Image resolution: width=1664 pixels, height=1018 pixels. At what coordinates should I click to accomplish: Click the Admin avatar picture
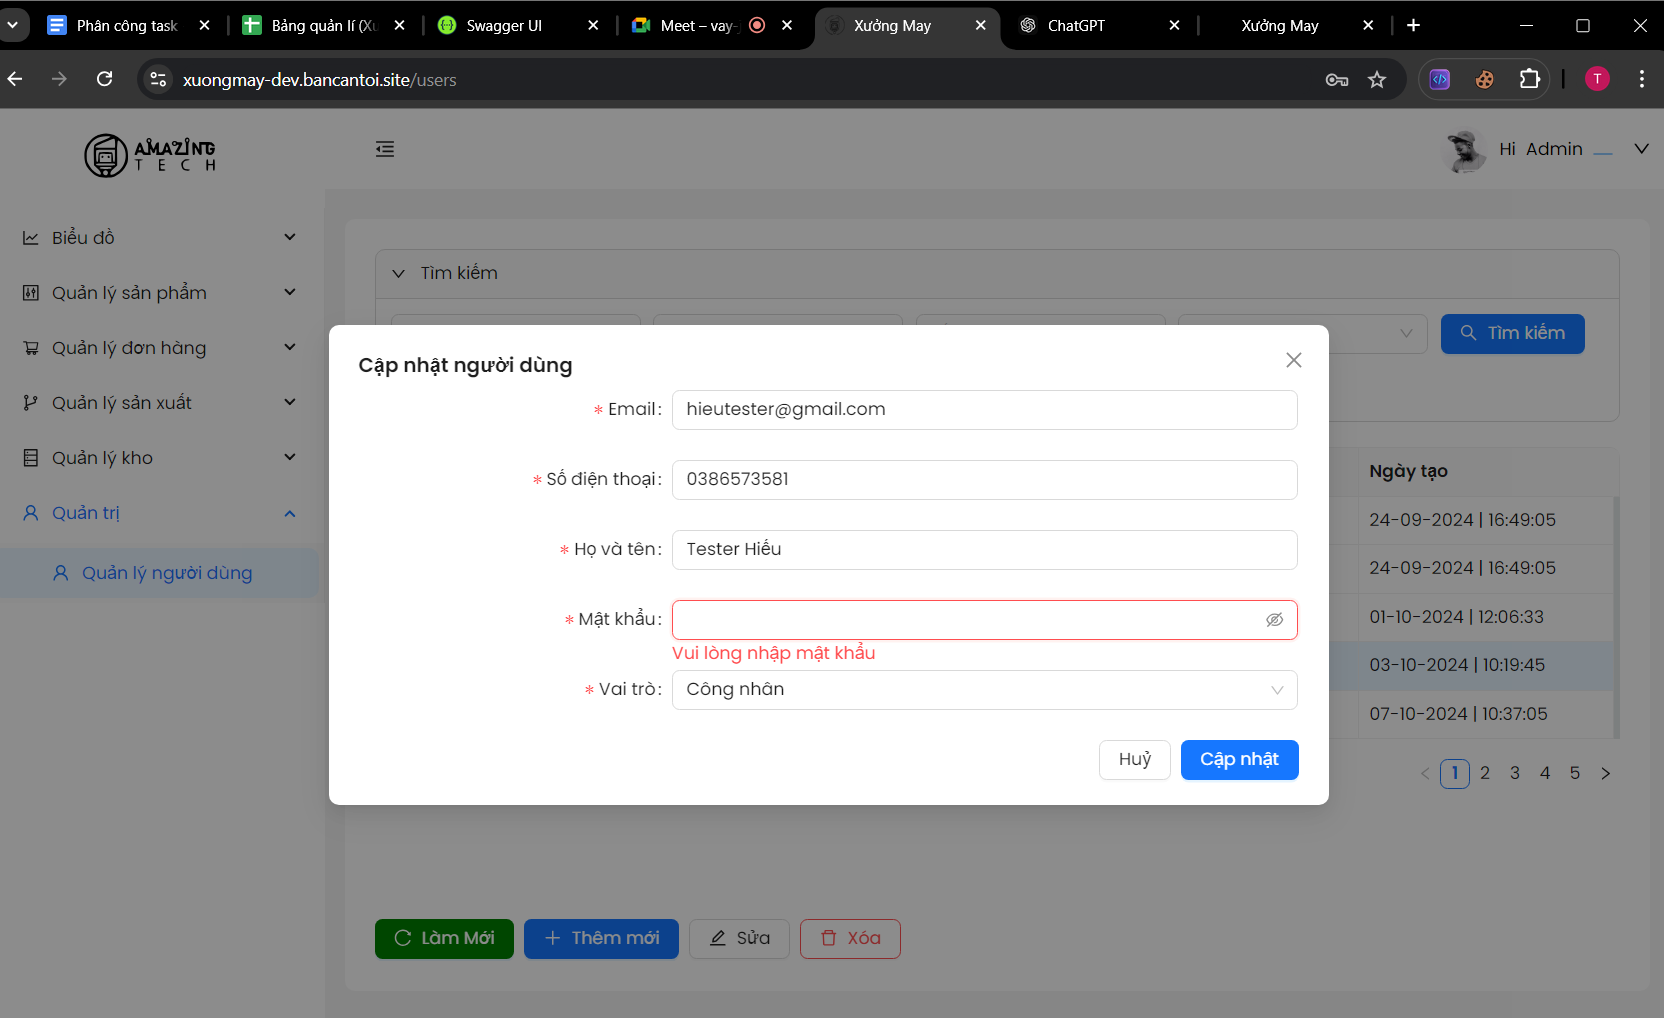[x=1465, y=151]
